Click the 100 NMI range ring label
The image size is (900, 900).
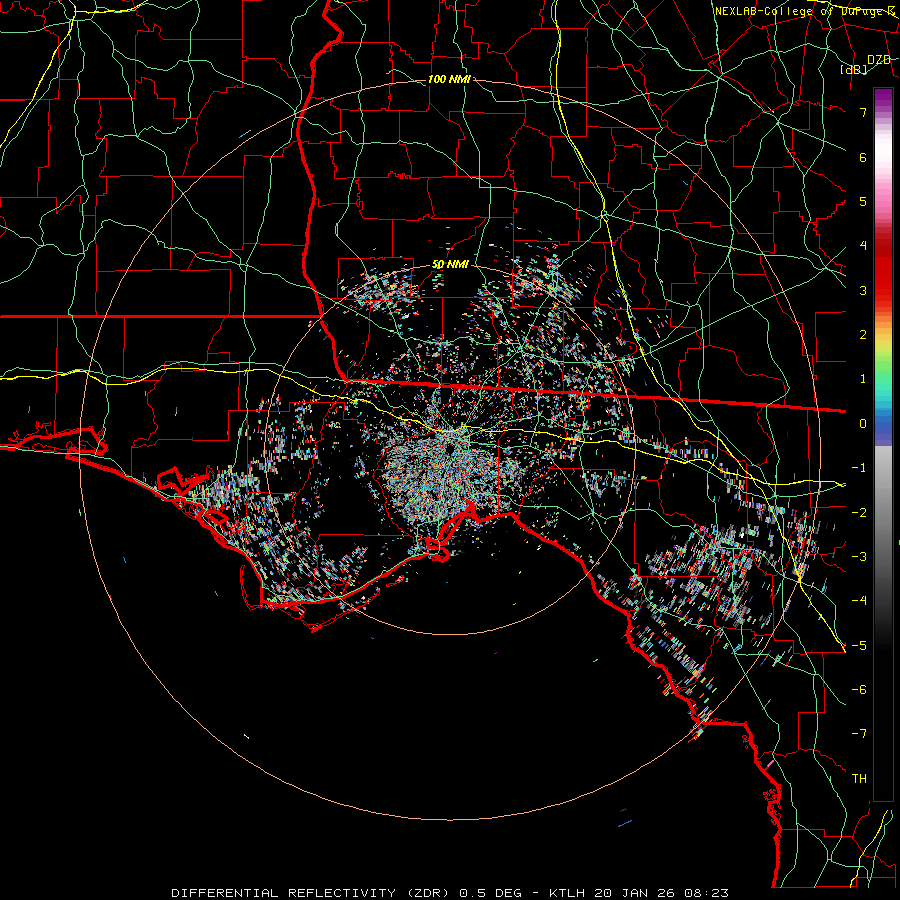[449, 79]
